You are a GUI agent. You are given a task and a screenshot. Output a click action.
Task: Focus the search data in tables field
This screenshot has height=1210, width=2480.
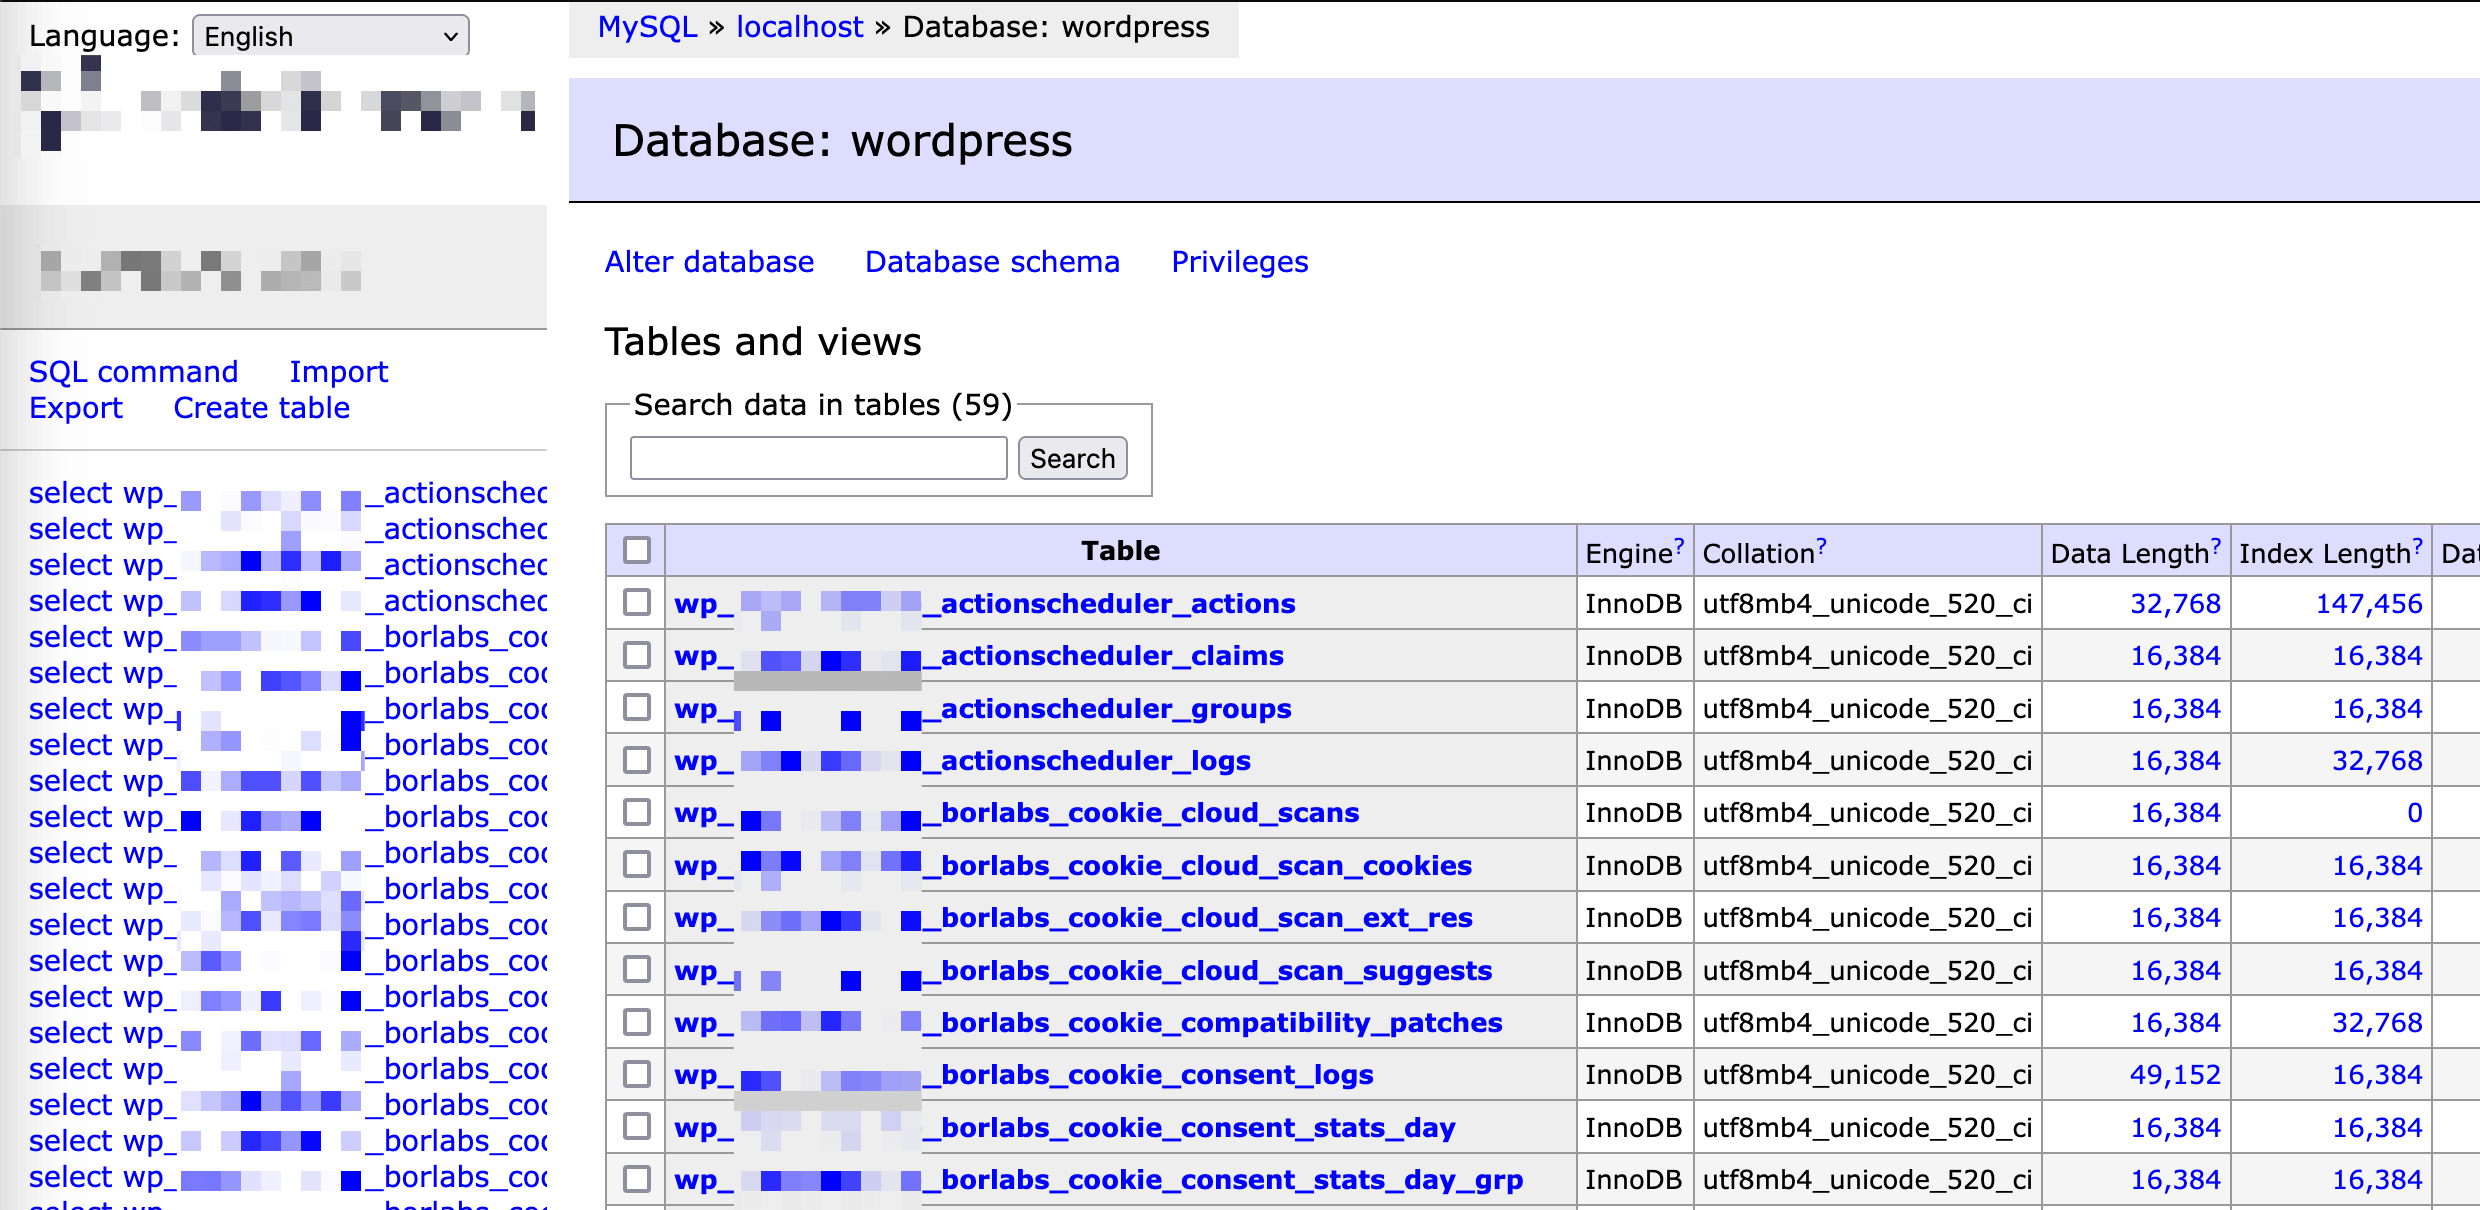click(x=818, y=458)
